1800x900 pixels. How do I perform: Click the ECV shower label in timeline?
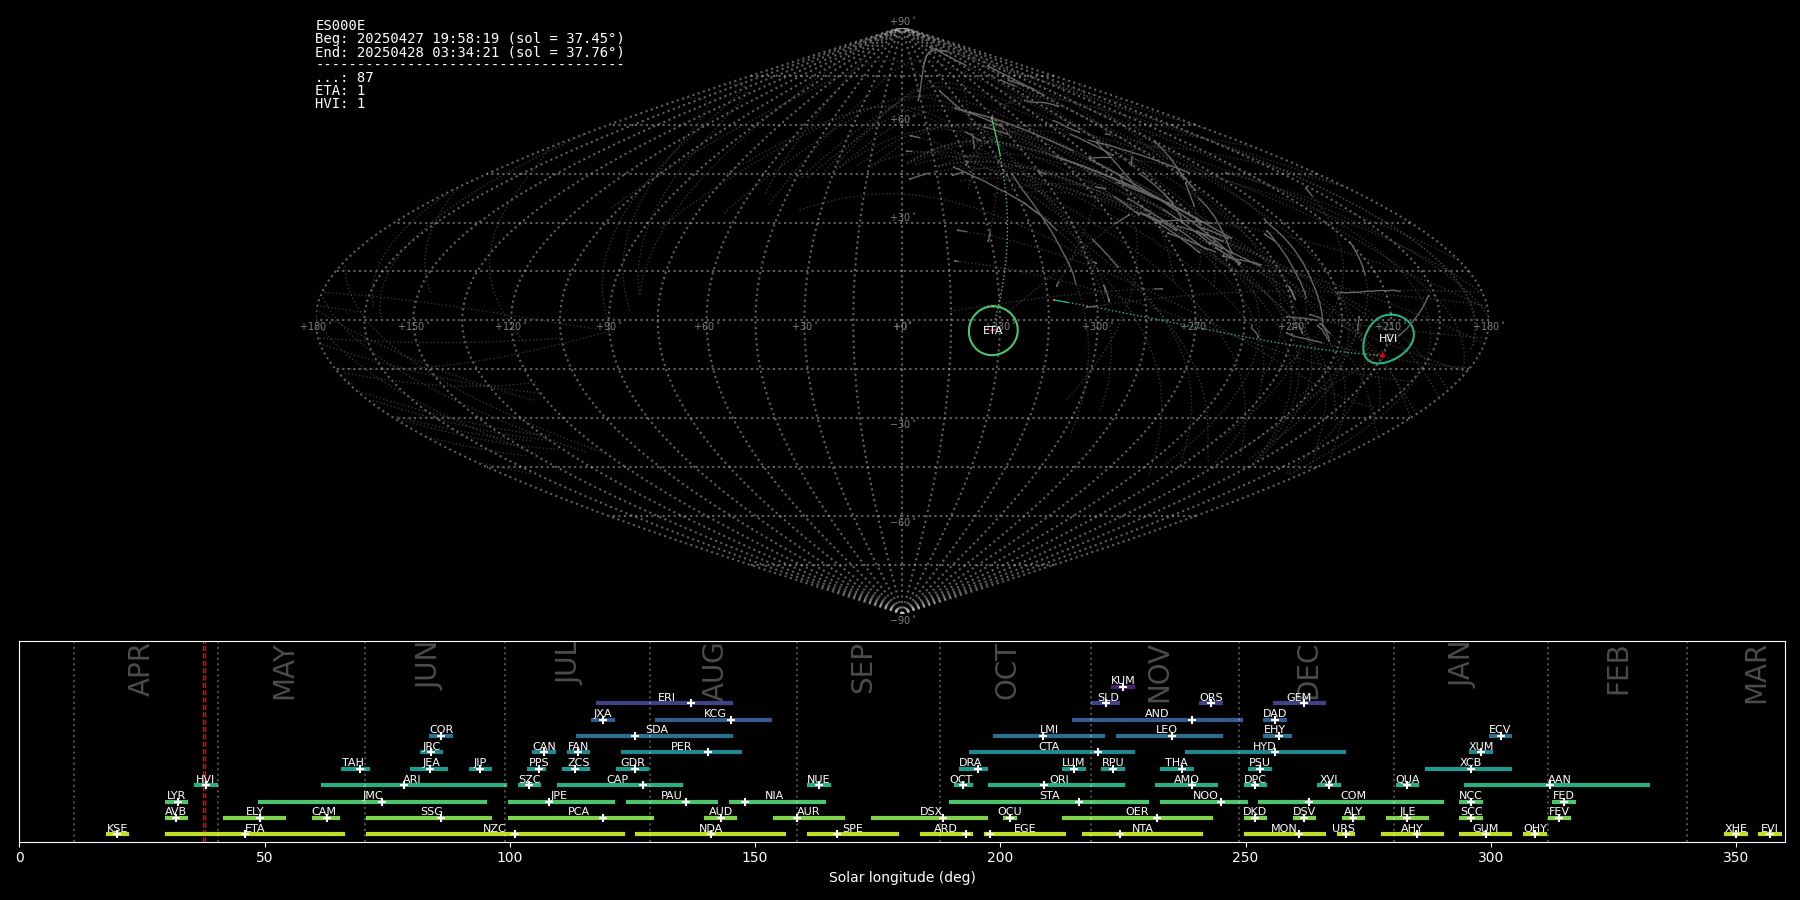(x=1499, y=730)
